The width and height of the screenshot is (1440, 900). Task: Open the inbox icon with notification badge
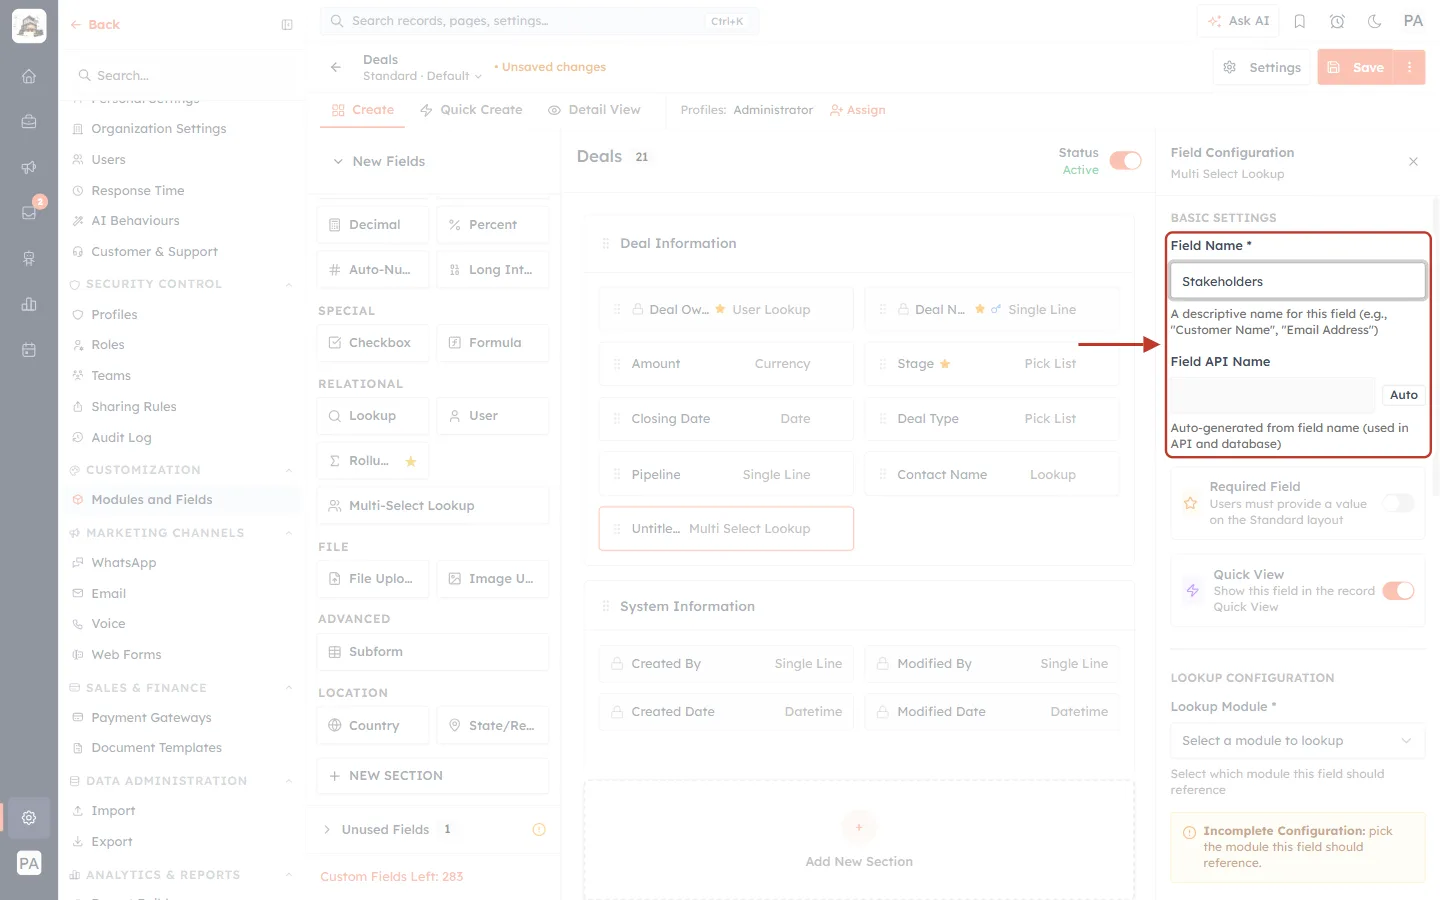(29, 212)
